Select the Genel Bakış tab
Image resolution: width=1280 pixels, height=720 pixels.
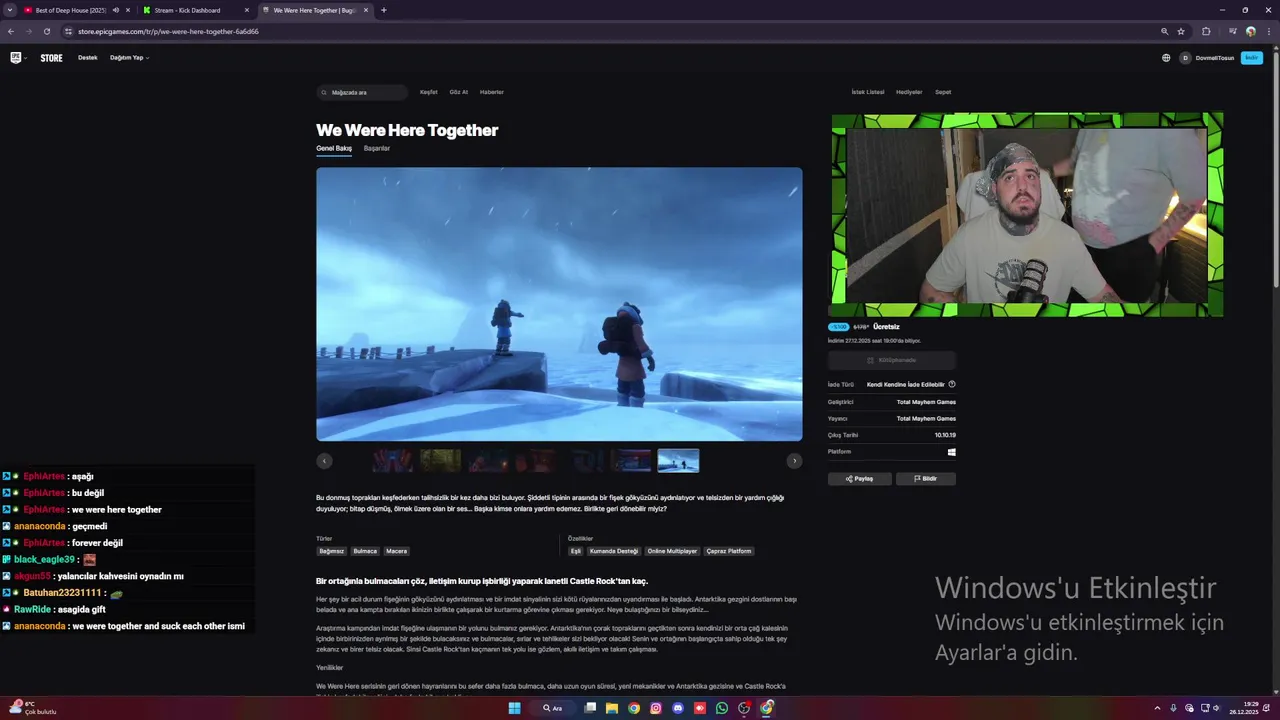point(334,148)
